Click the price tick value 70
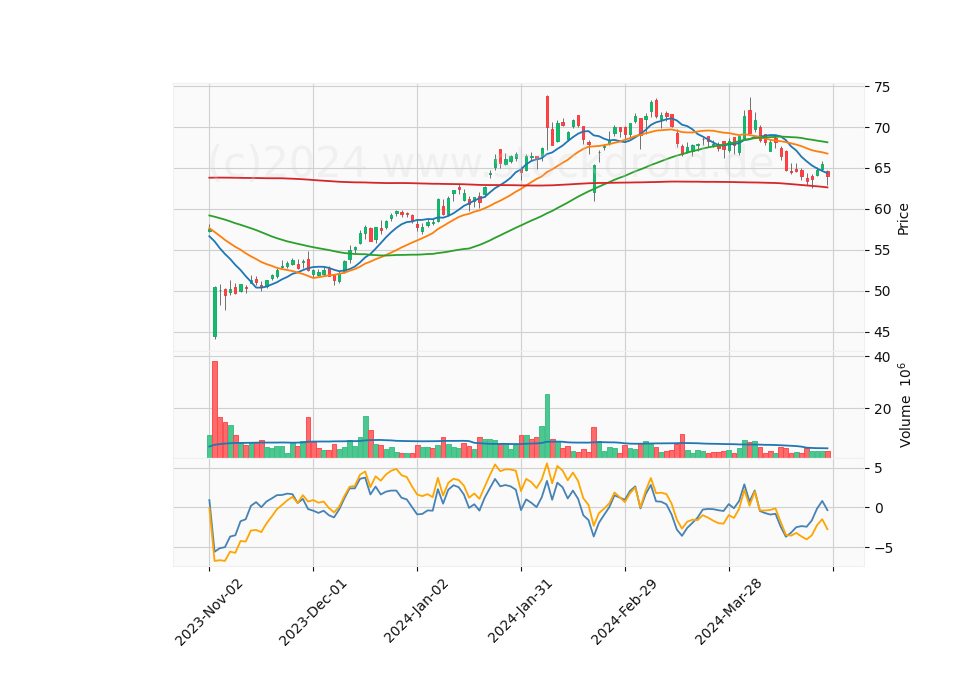The image size is (960, 690). pos(882,128)
